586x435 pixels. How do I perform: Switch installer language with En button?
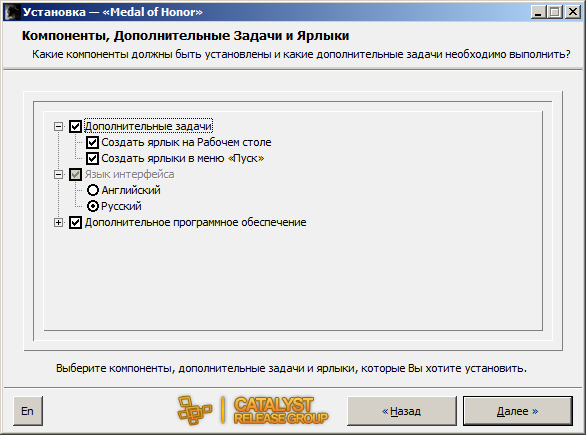tap(28, 411)
